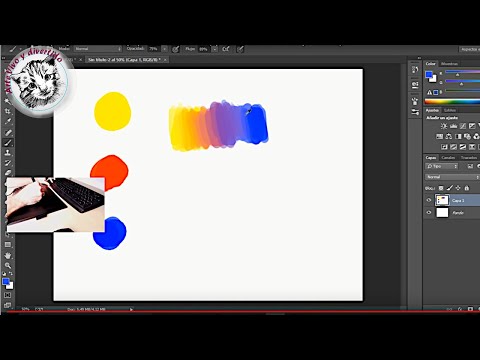This screenshot has height=360, width=480.
Task: Switch to the Estilos tab
Action: click(x=450, y=110)
